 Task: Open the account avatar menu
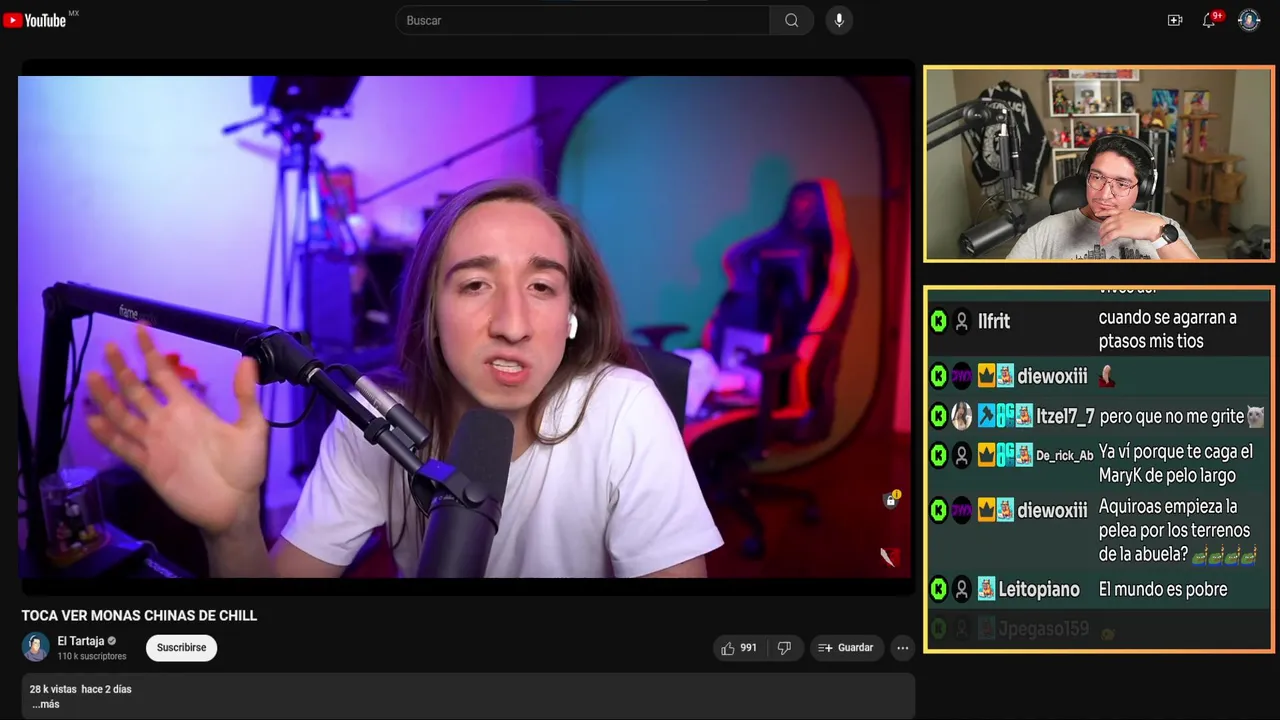[1249, 20]
